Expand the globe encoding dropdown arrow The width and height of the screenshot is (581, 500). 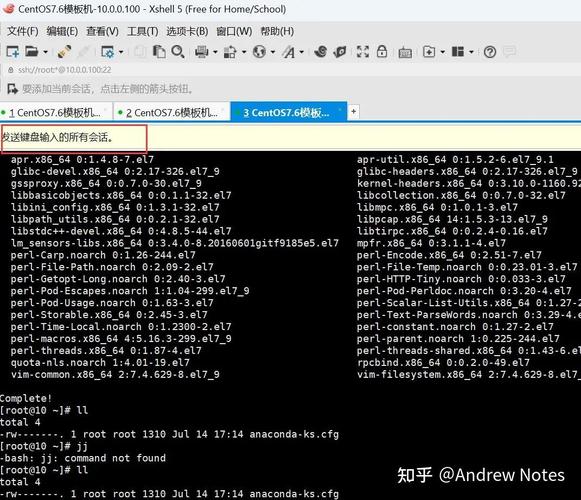(273, 52)
